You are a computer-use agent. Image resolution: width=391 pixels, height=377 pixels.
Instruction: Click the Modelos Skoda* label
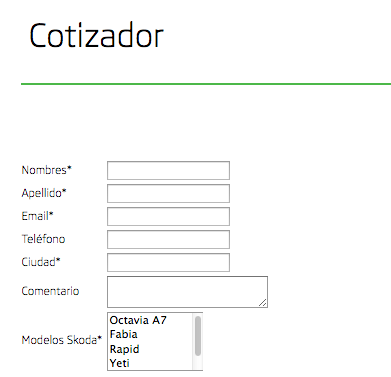point(62,340)
